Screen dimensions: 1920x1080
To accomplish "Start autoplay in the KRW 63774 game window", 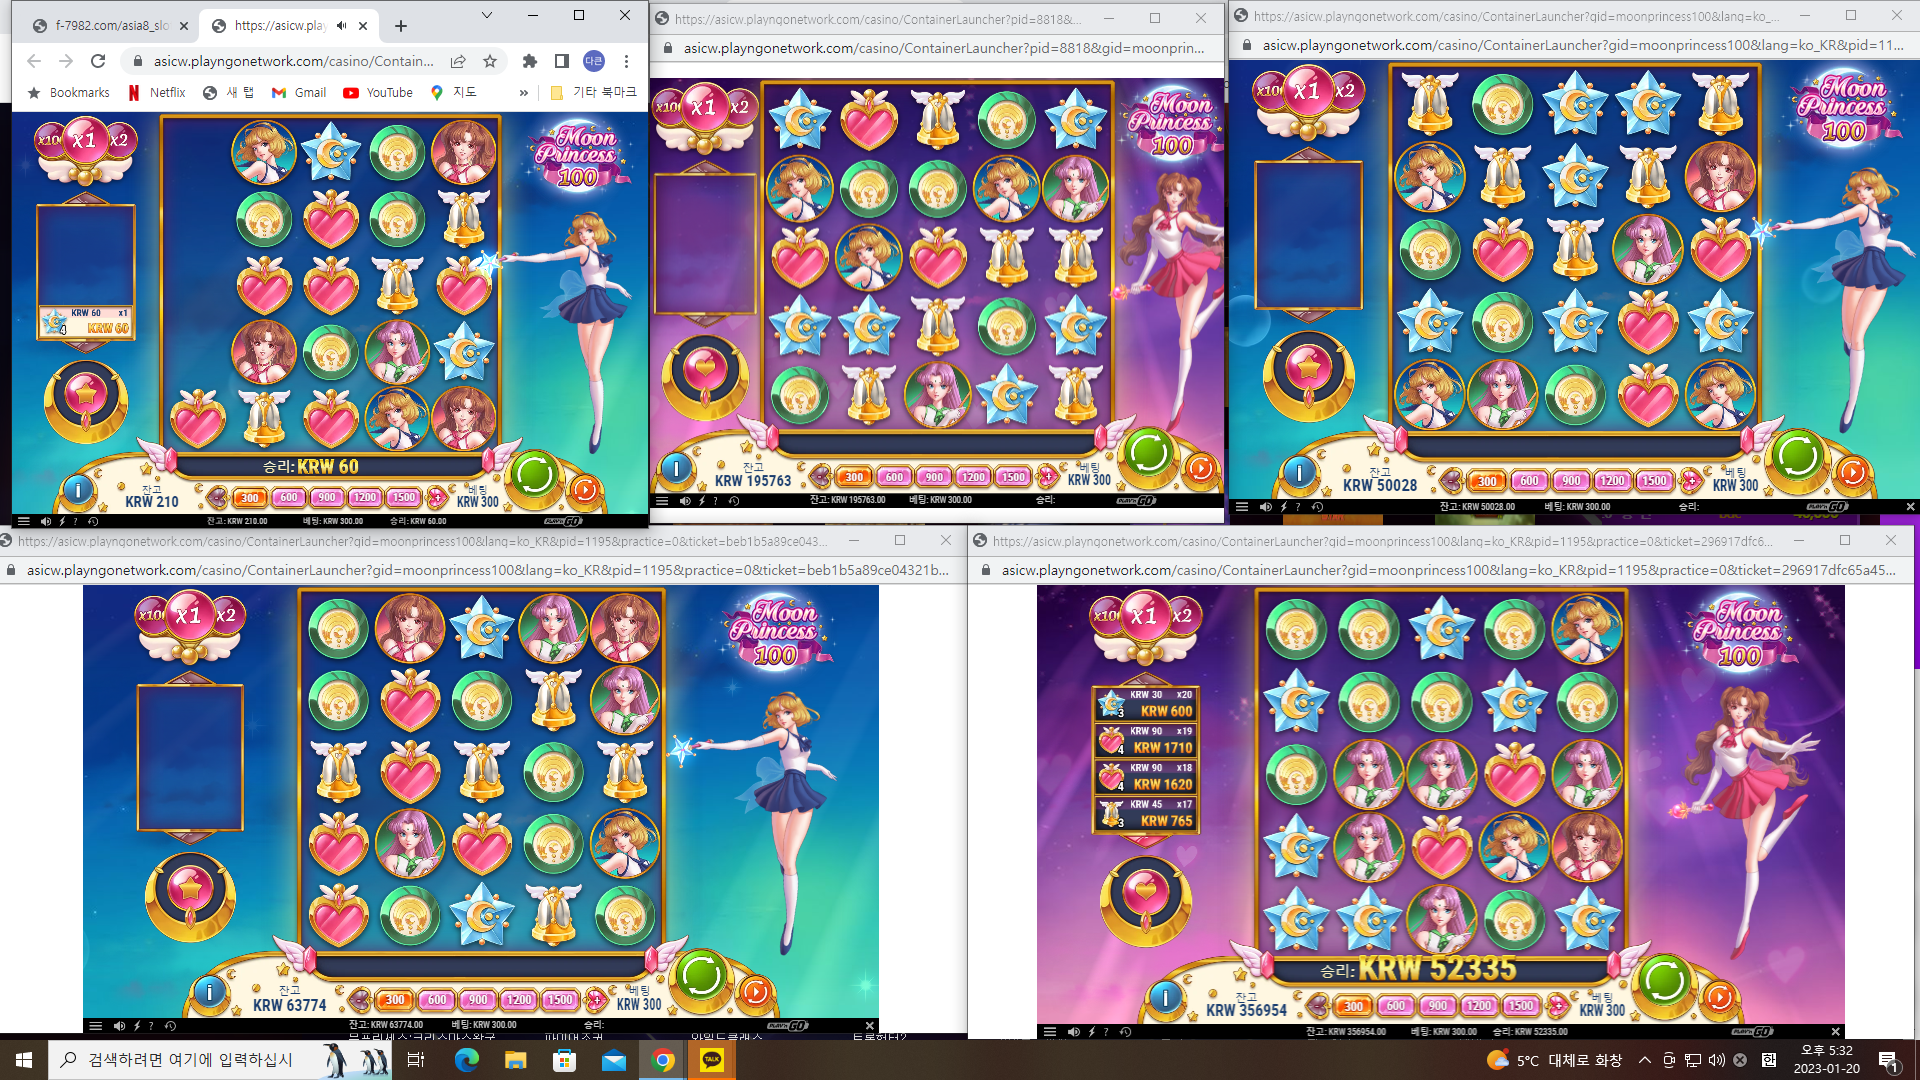I will (x=756, y=992).
